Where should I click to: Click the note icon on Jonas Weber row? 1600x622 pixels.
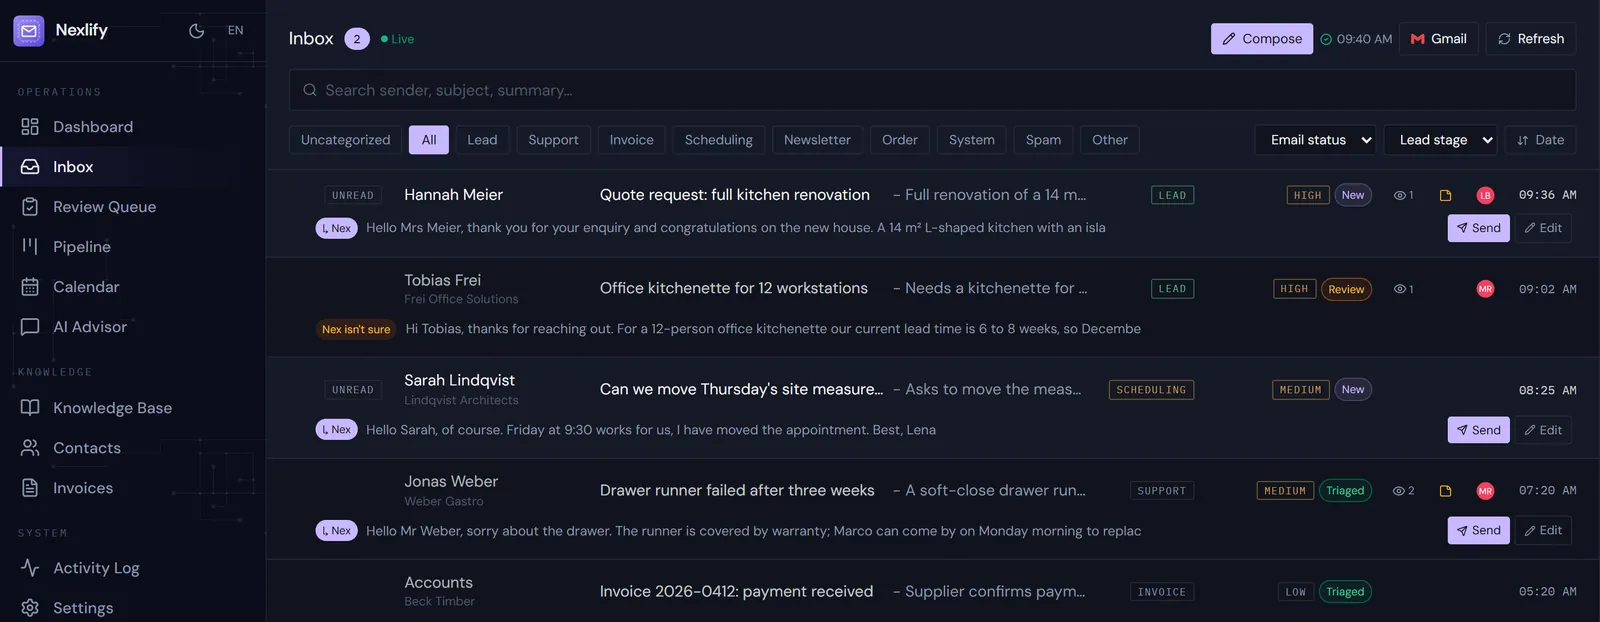click(x=1445, y=491)
